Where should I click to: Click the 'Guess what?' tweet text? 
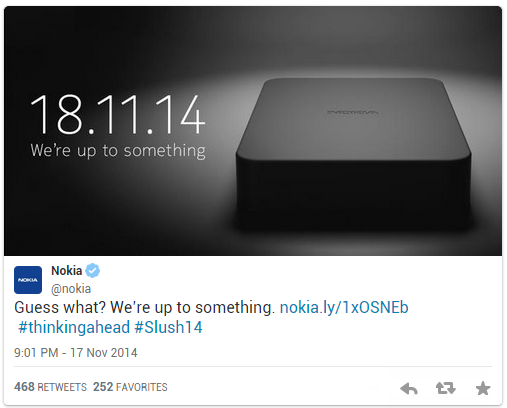60,307
